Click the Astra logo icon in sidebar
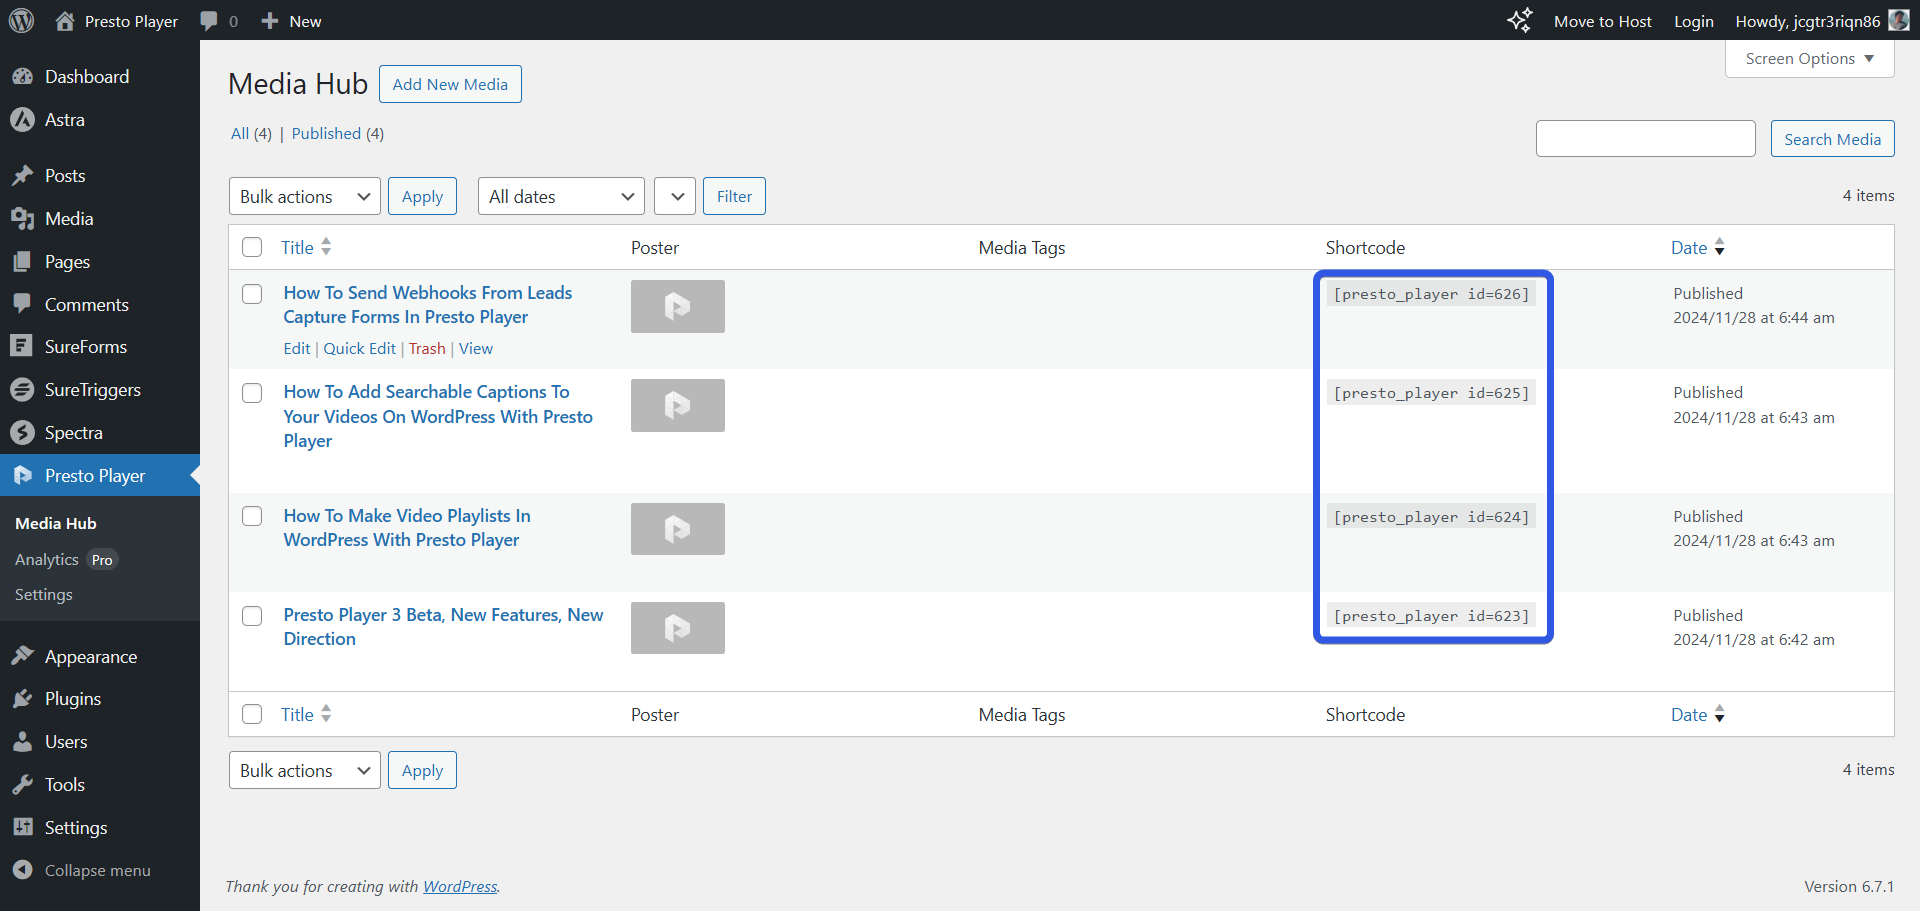The height and width of the screenshot is (911, 1920). [22, 120]
